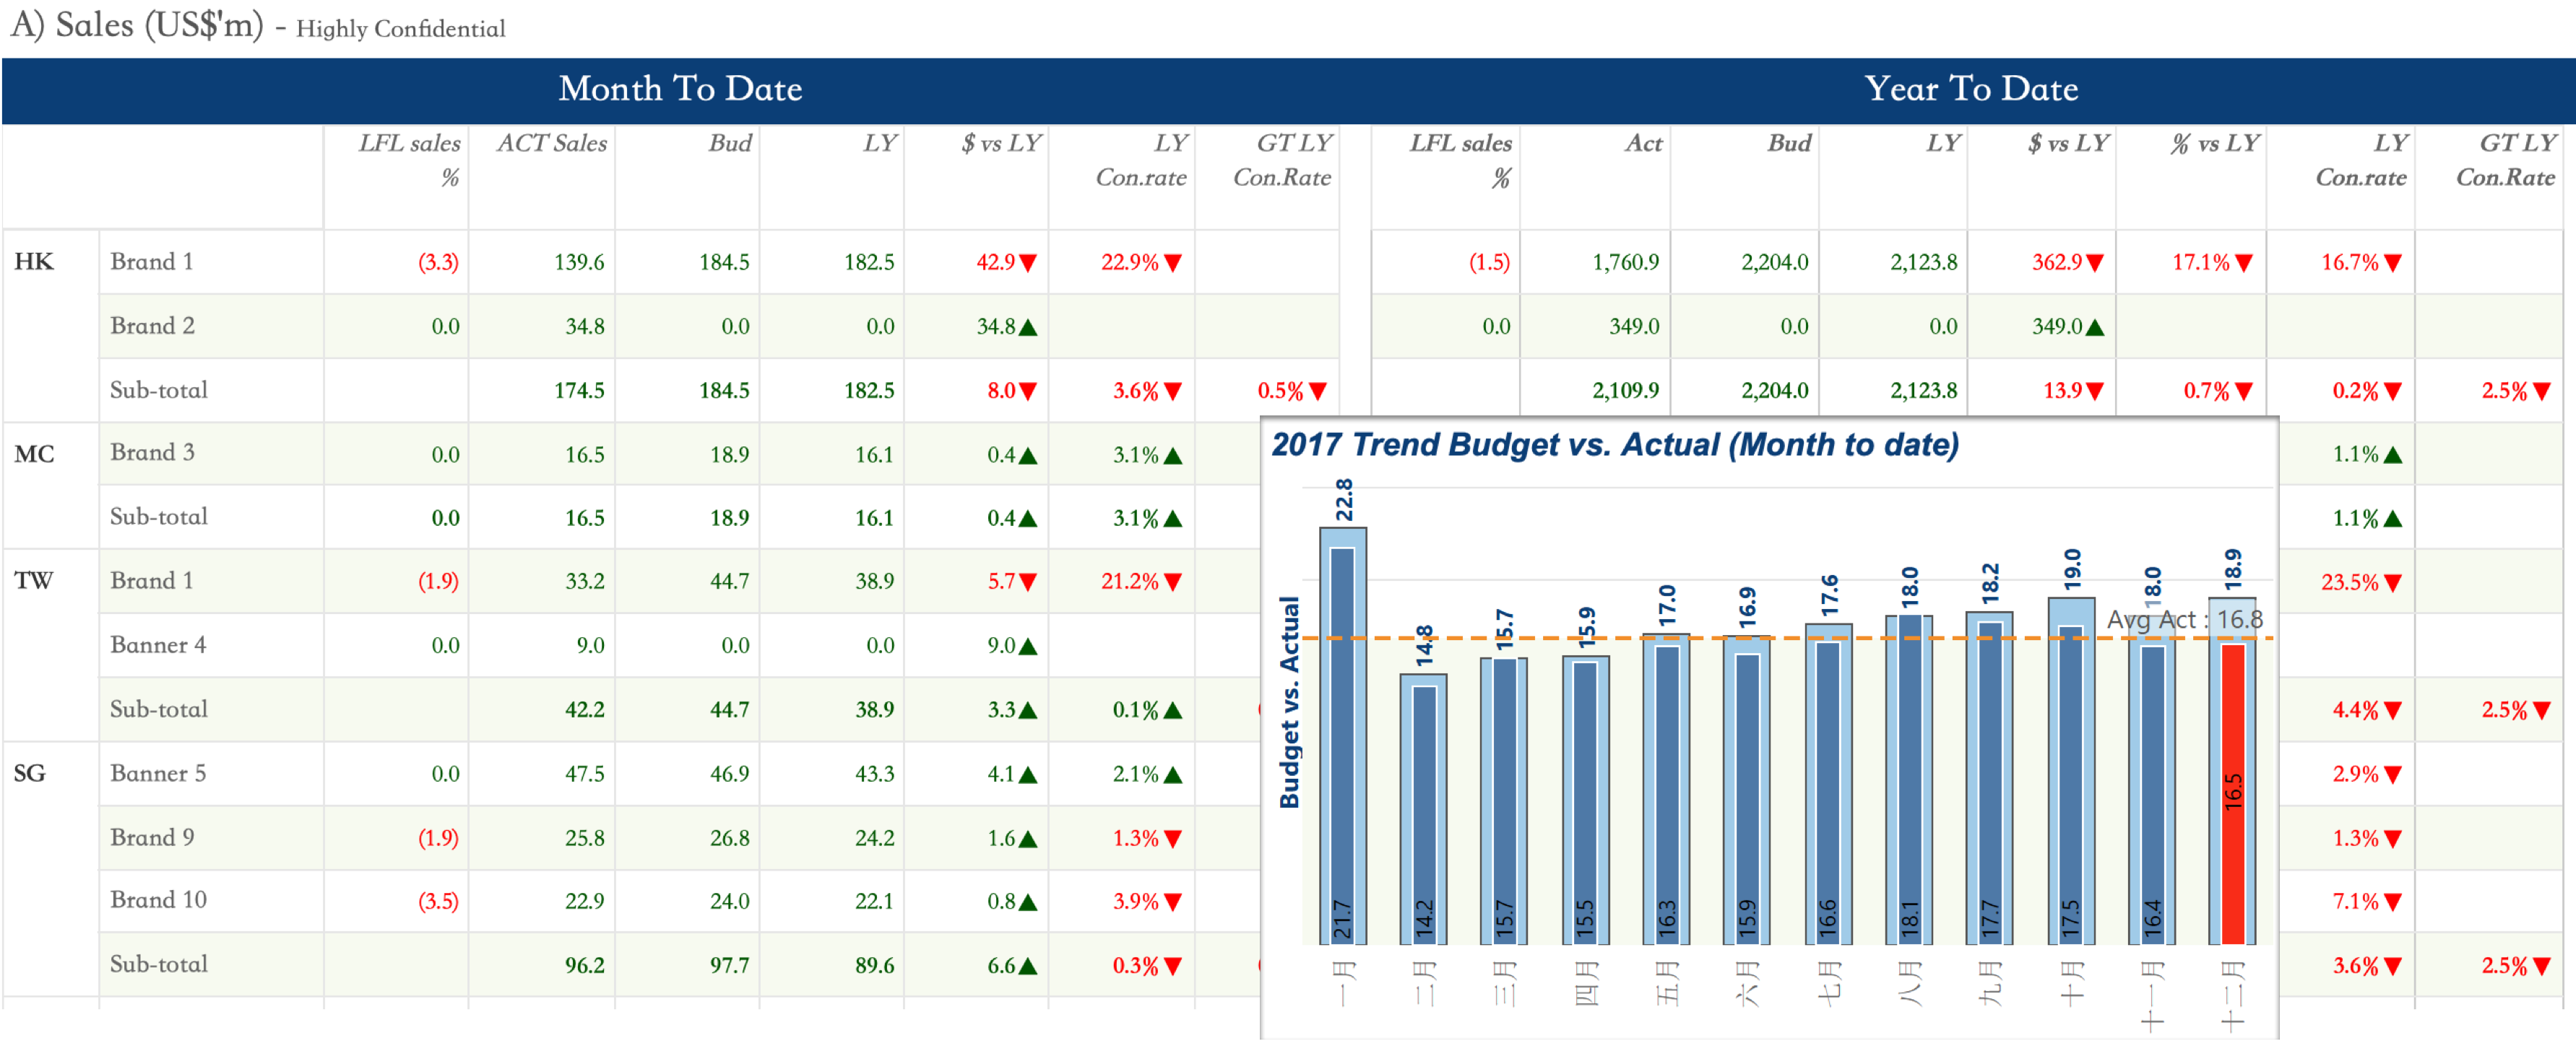Viewport: 2576px width, 1049px height.
Task: Click the Year To Date header
Action: [1971, 89]
